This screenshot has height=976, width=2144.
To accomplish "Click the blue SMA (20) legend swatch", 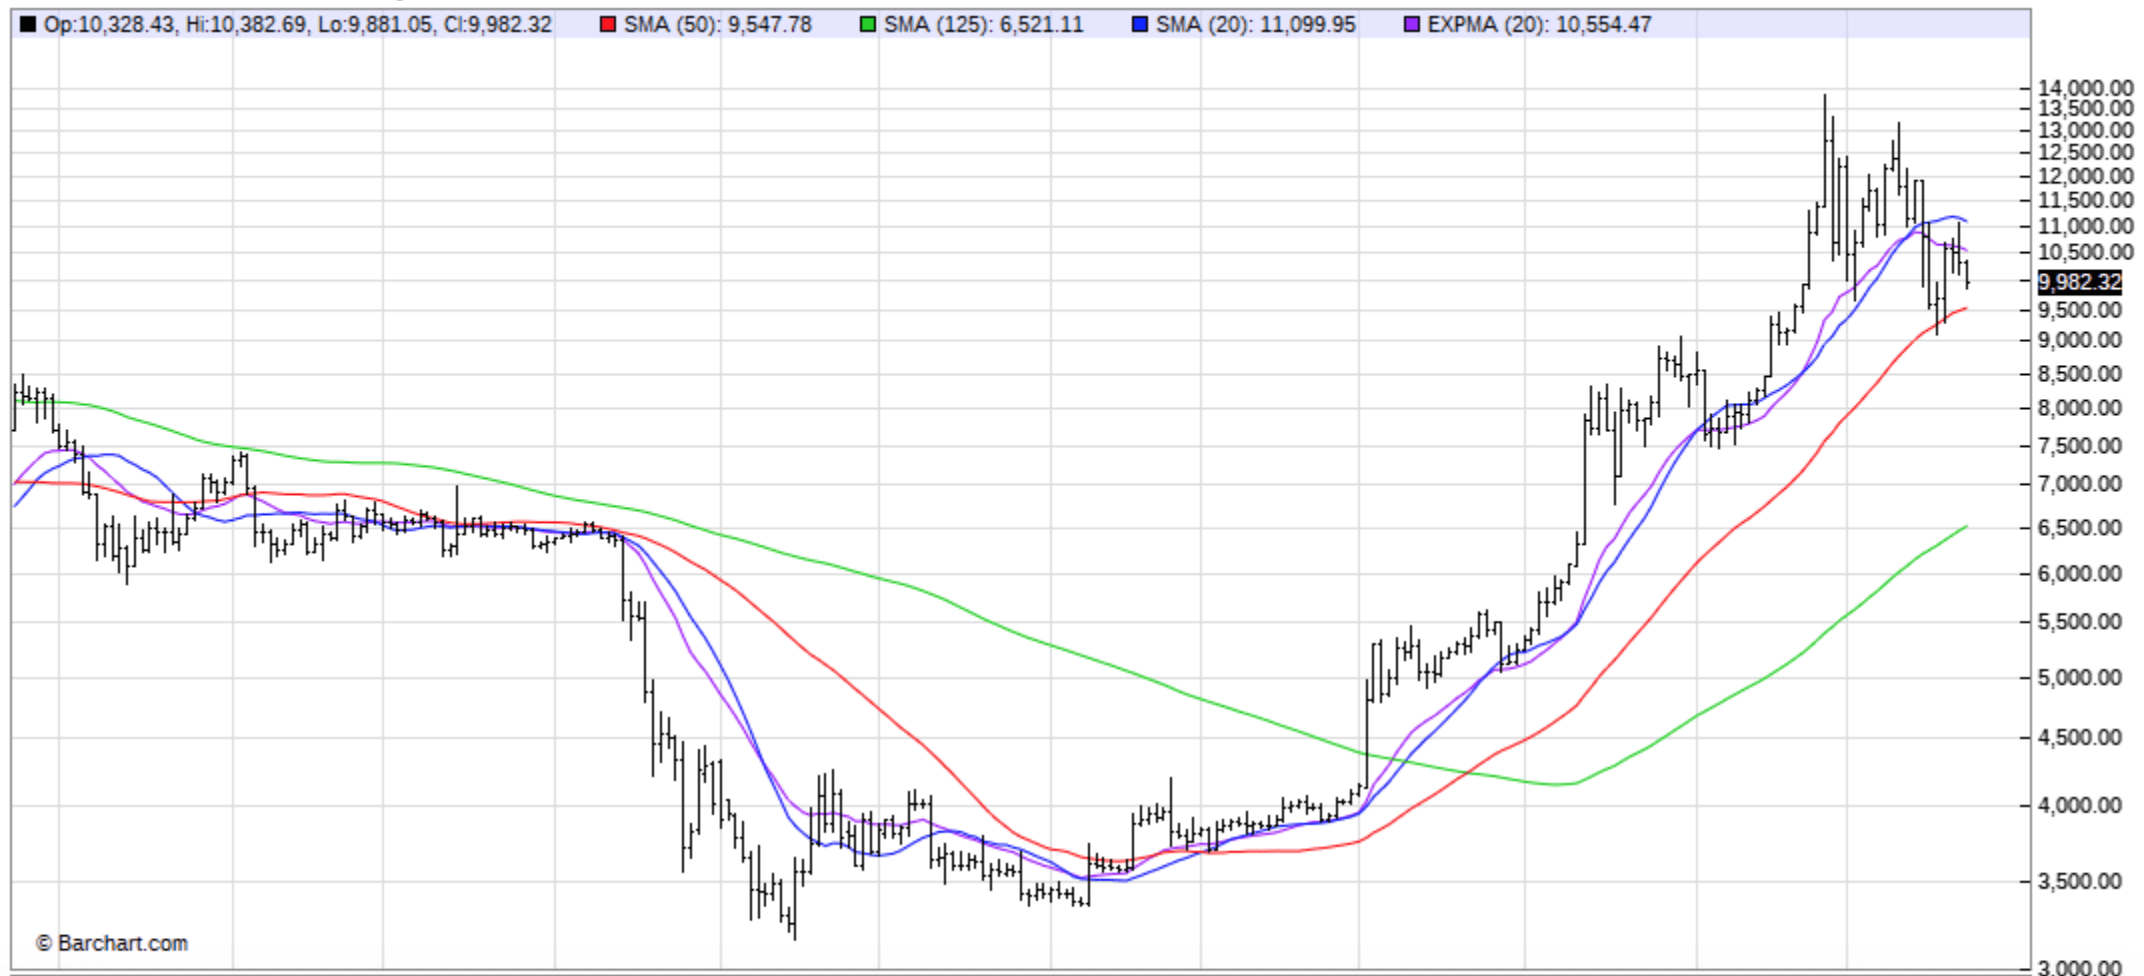I will tap(1140, 24).
